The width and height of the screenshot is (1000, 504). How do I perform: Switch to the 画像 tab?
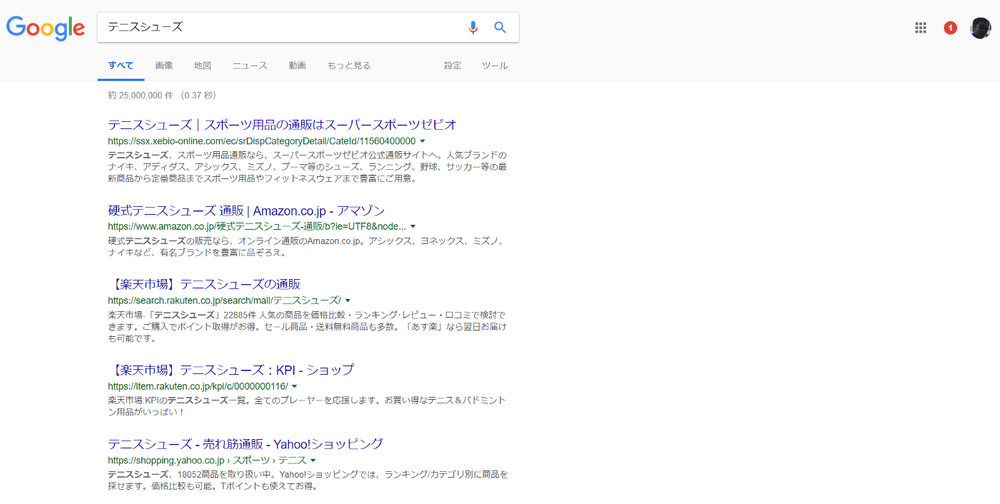164,66
